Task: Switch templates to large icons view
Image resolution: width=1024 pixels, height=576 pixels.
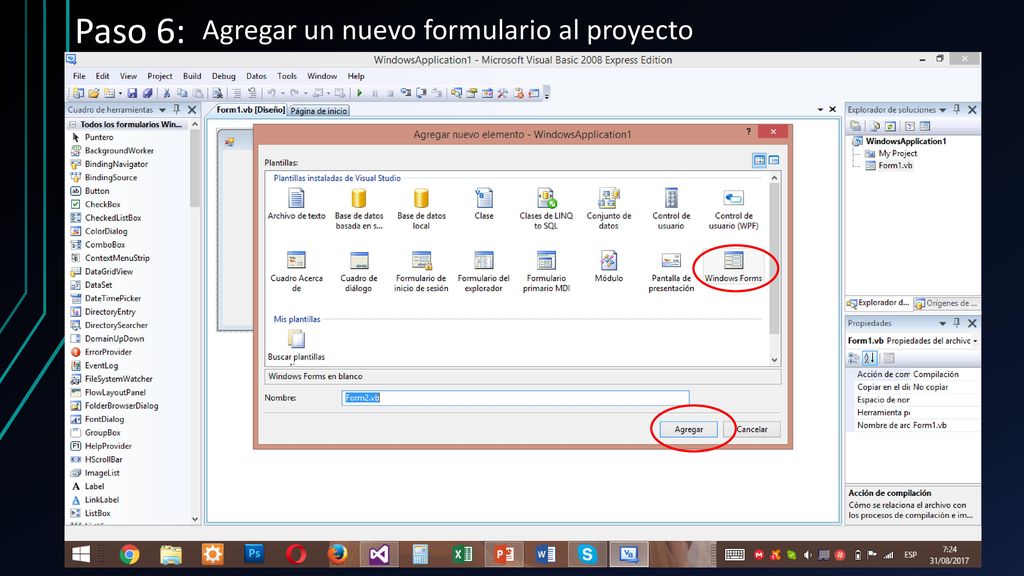Action: pos(759,160)
